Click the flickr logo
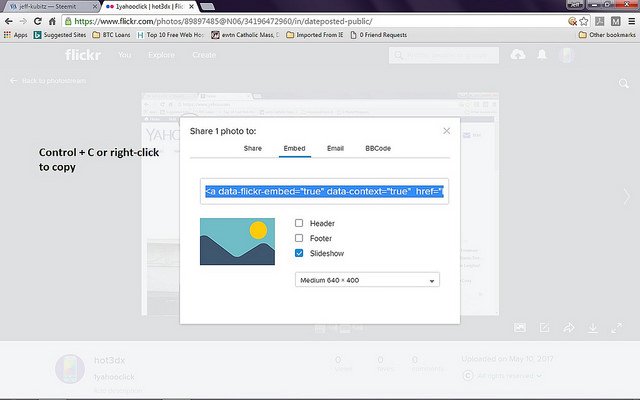640x400 pixels. 83,55
